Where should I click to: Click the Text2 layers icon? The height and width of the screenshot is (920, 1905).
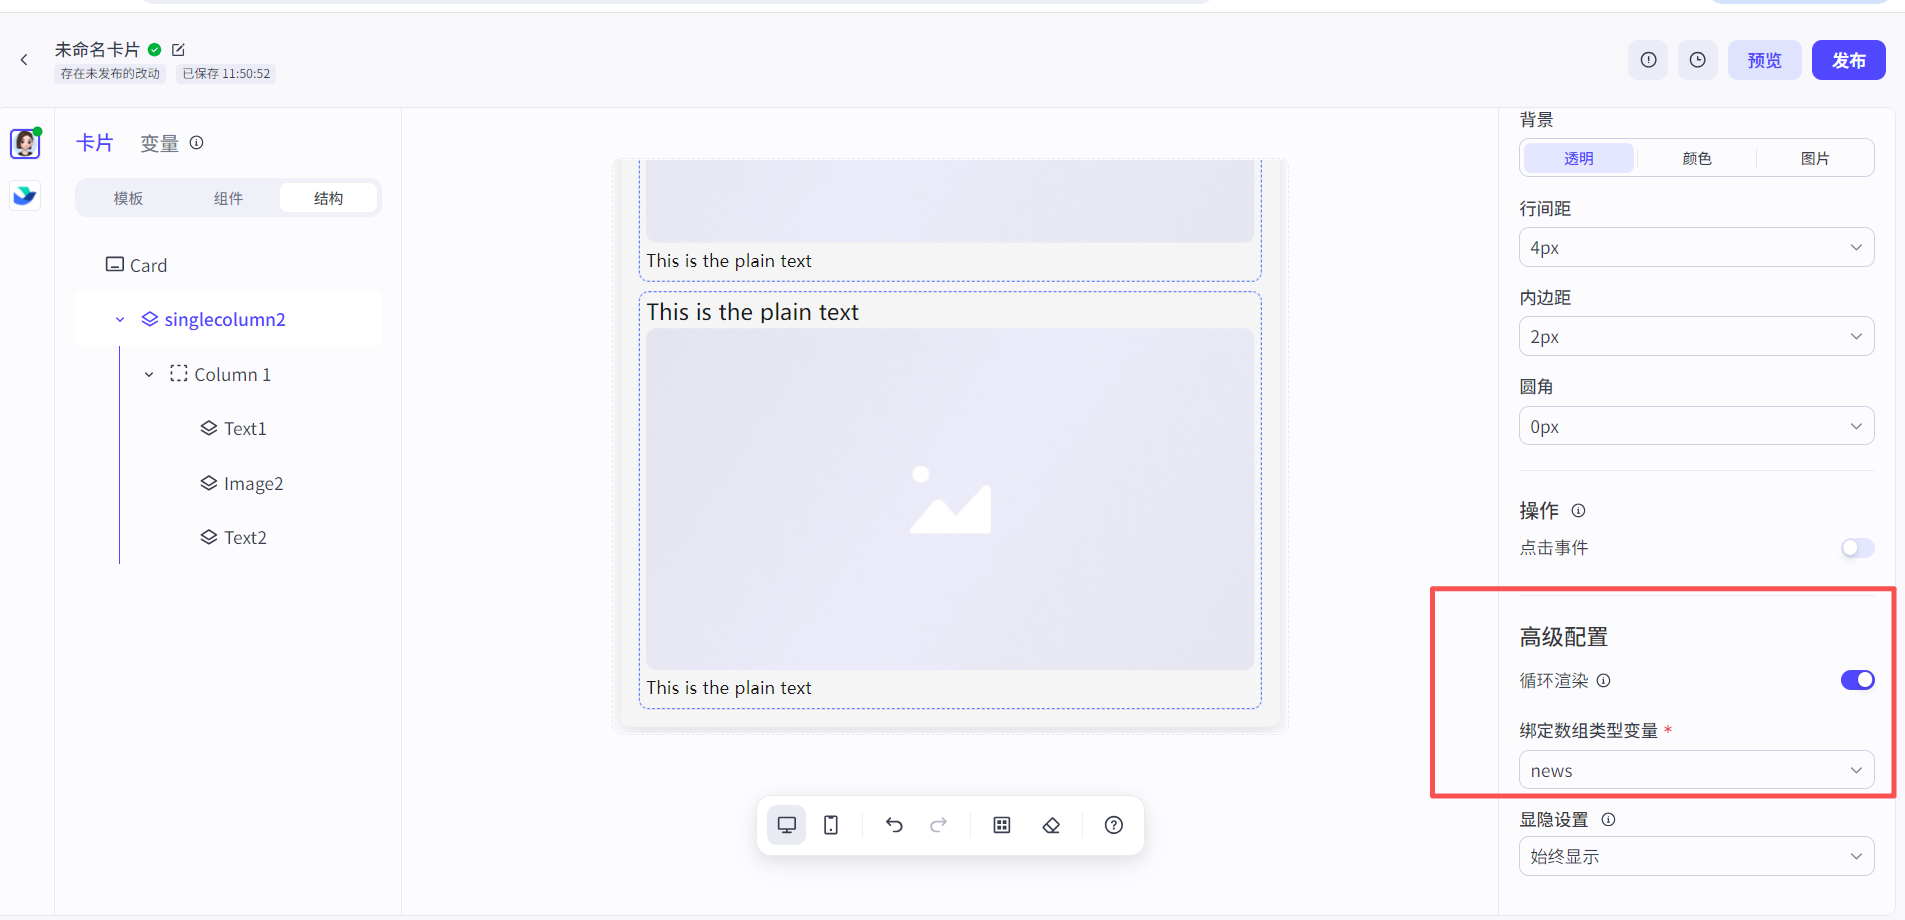pos(209,537)
